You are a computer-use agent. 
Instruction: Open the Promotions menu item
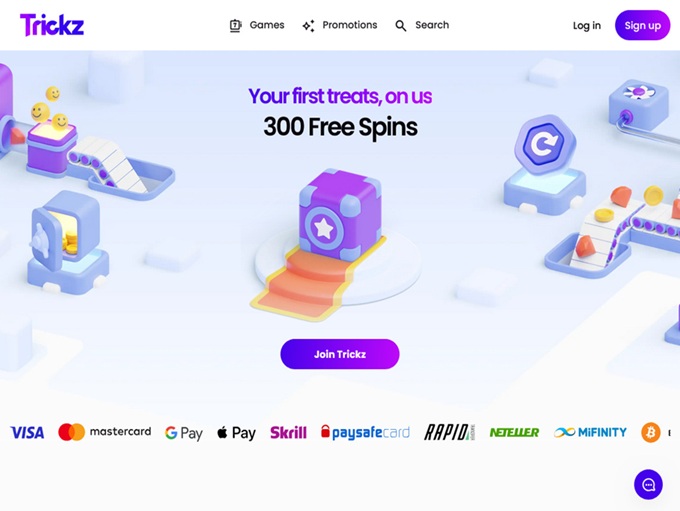pyautogui.click(x=340, y=25)
